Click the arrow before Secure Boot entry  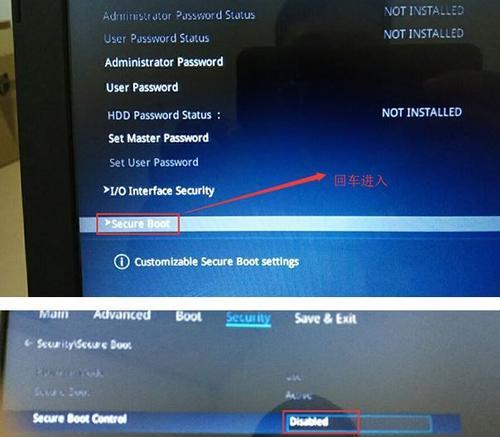coord(107,223)
